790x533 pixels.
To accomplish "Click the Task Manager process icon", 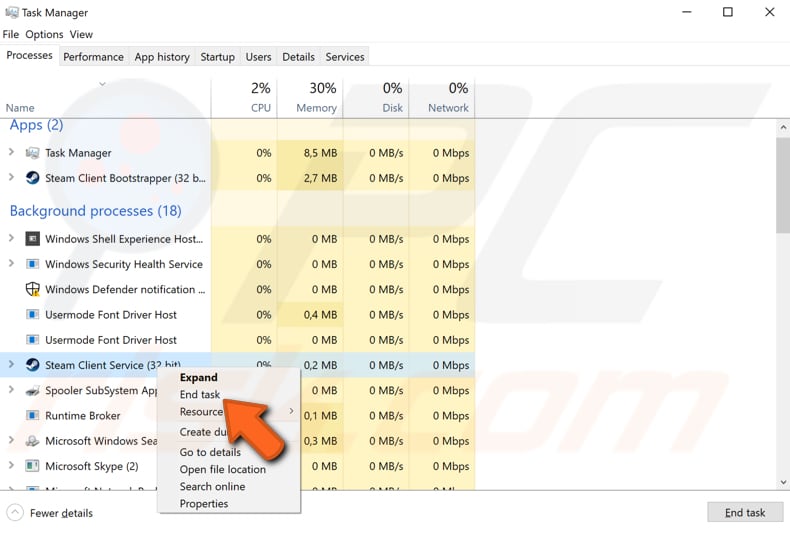I will click(32, 153).
